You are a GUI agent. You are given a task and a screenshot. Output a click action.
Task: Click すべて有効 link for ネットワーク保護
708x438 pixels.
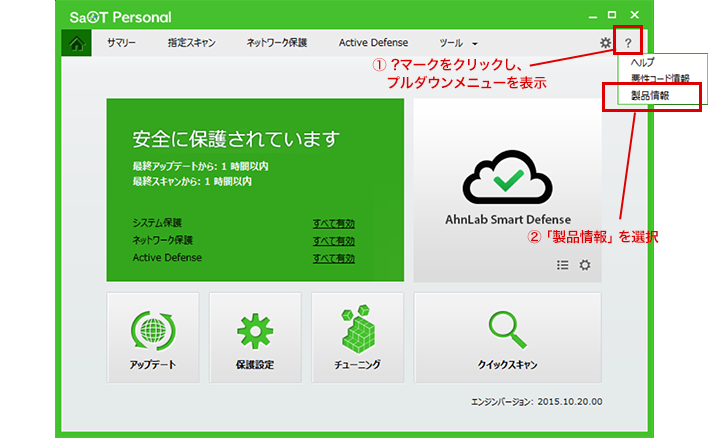[x=334, y=241]
